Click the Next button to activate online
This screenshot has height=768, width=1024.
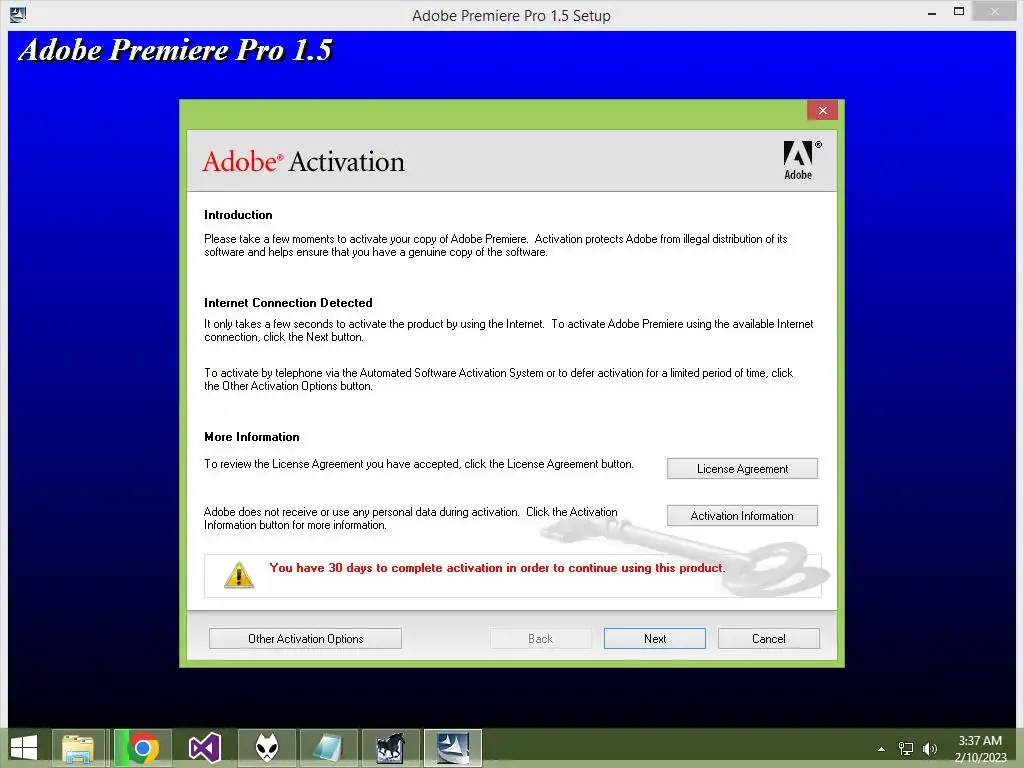coord(654,639)
